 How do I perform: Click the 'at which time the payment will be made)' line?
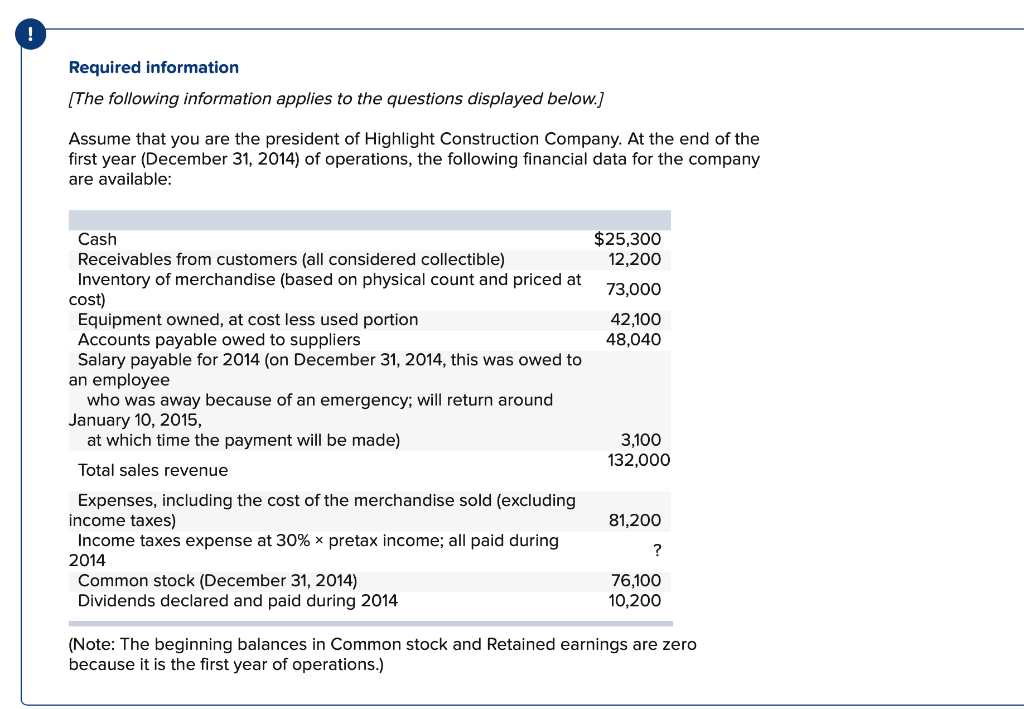tap(244, 440)
